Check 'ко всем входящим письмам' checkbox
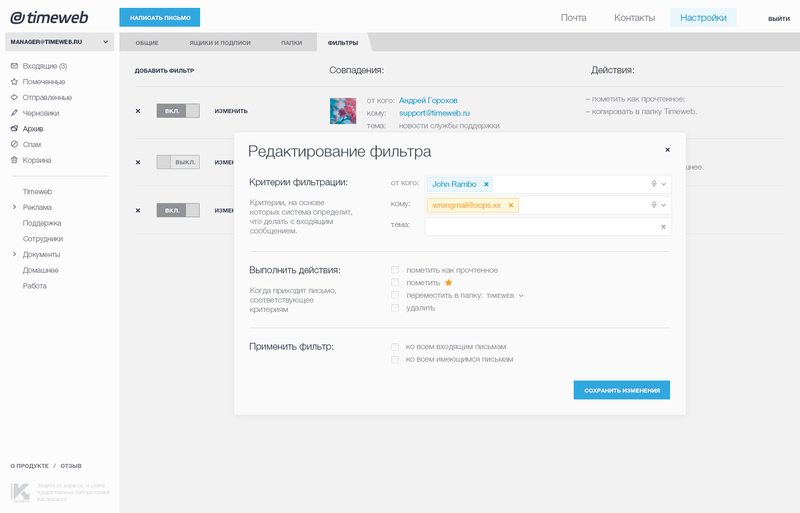The width and height of the screenshot is (800, 513). 395,347
